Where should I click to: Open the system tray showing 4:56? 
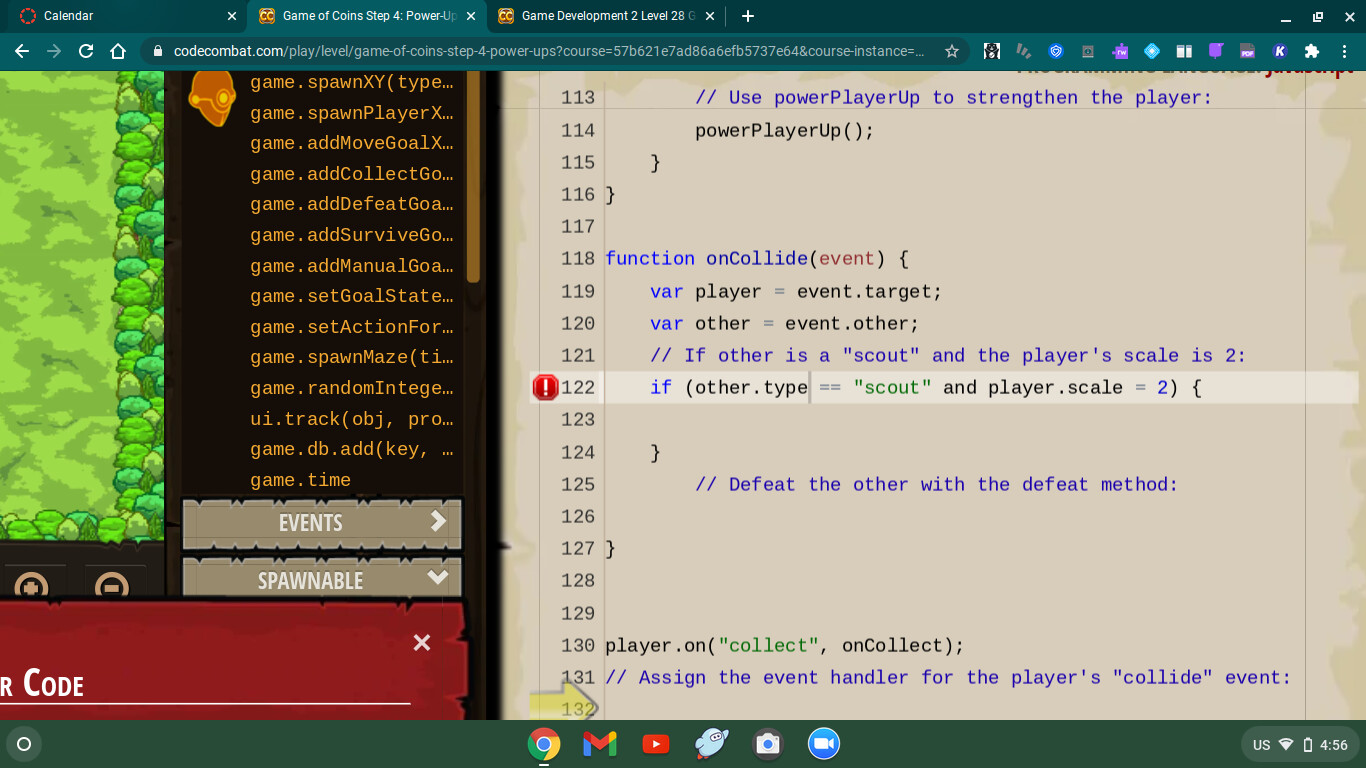pos(1300,744)
